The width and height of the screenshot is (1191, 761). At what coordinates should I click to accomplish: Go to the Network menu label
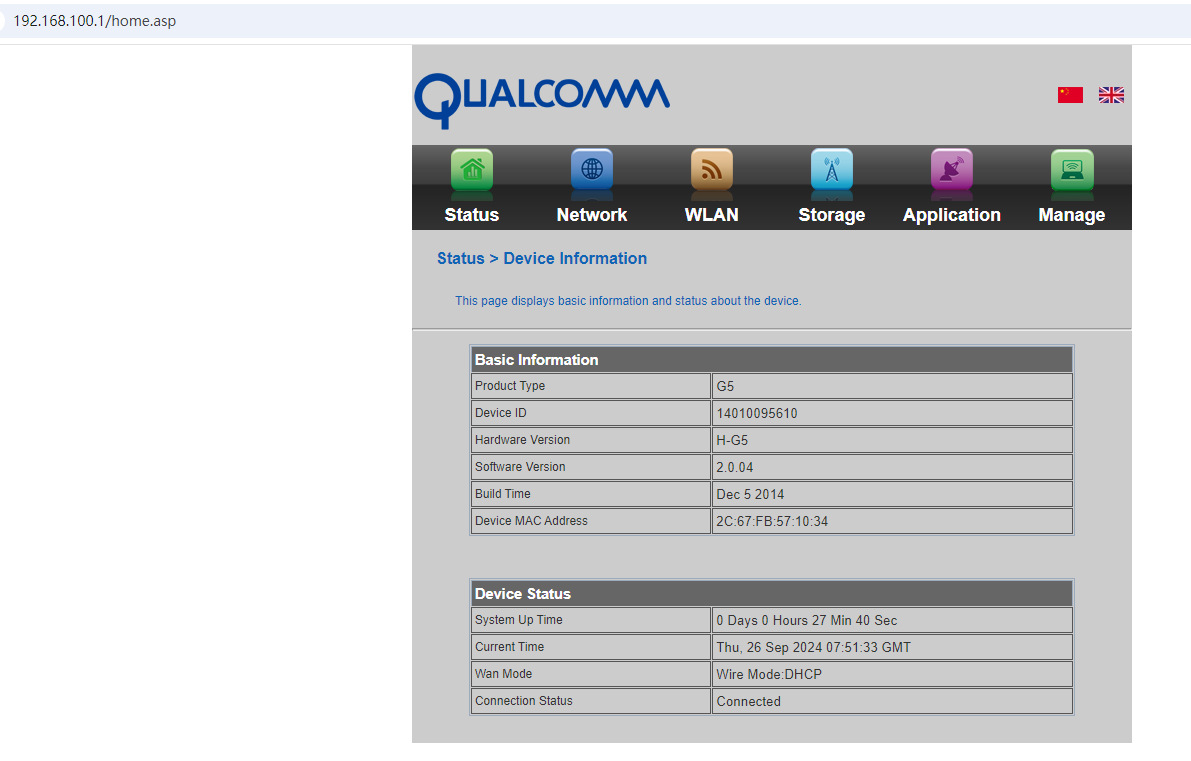pos(592,215)
